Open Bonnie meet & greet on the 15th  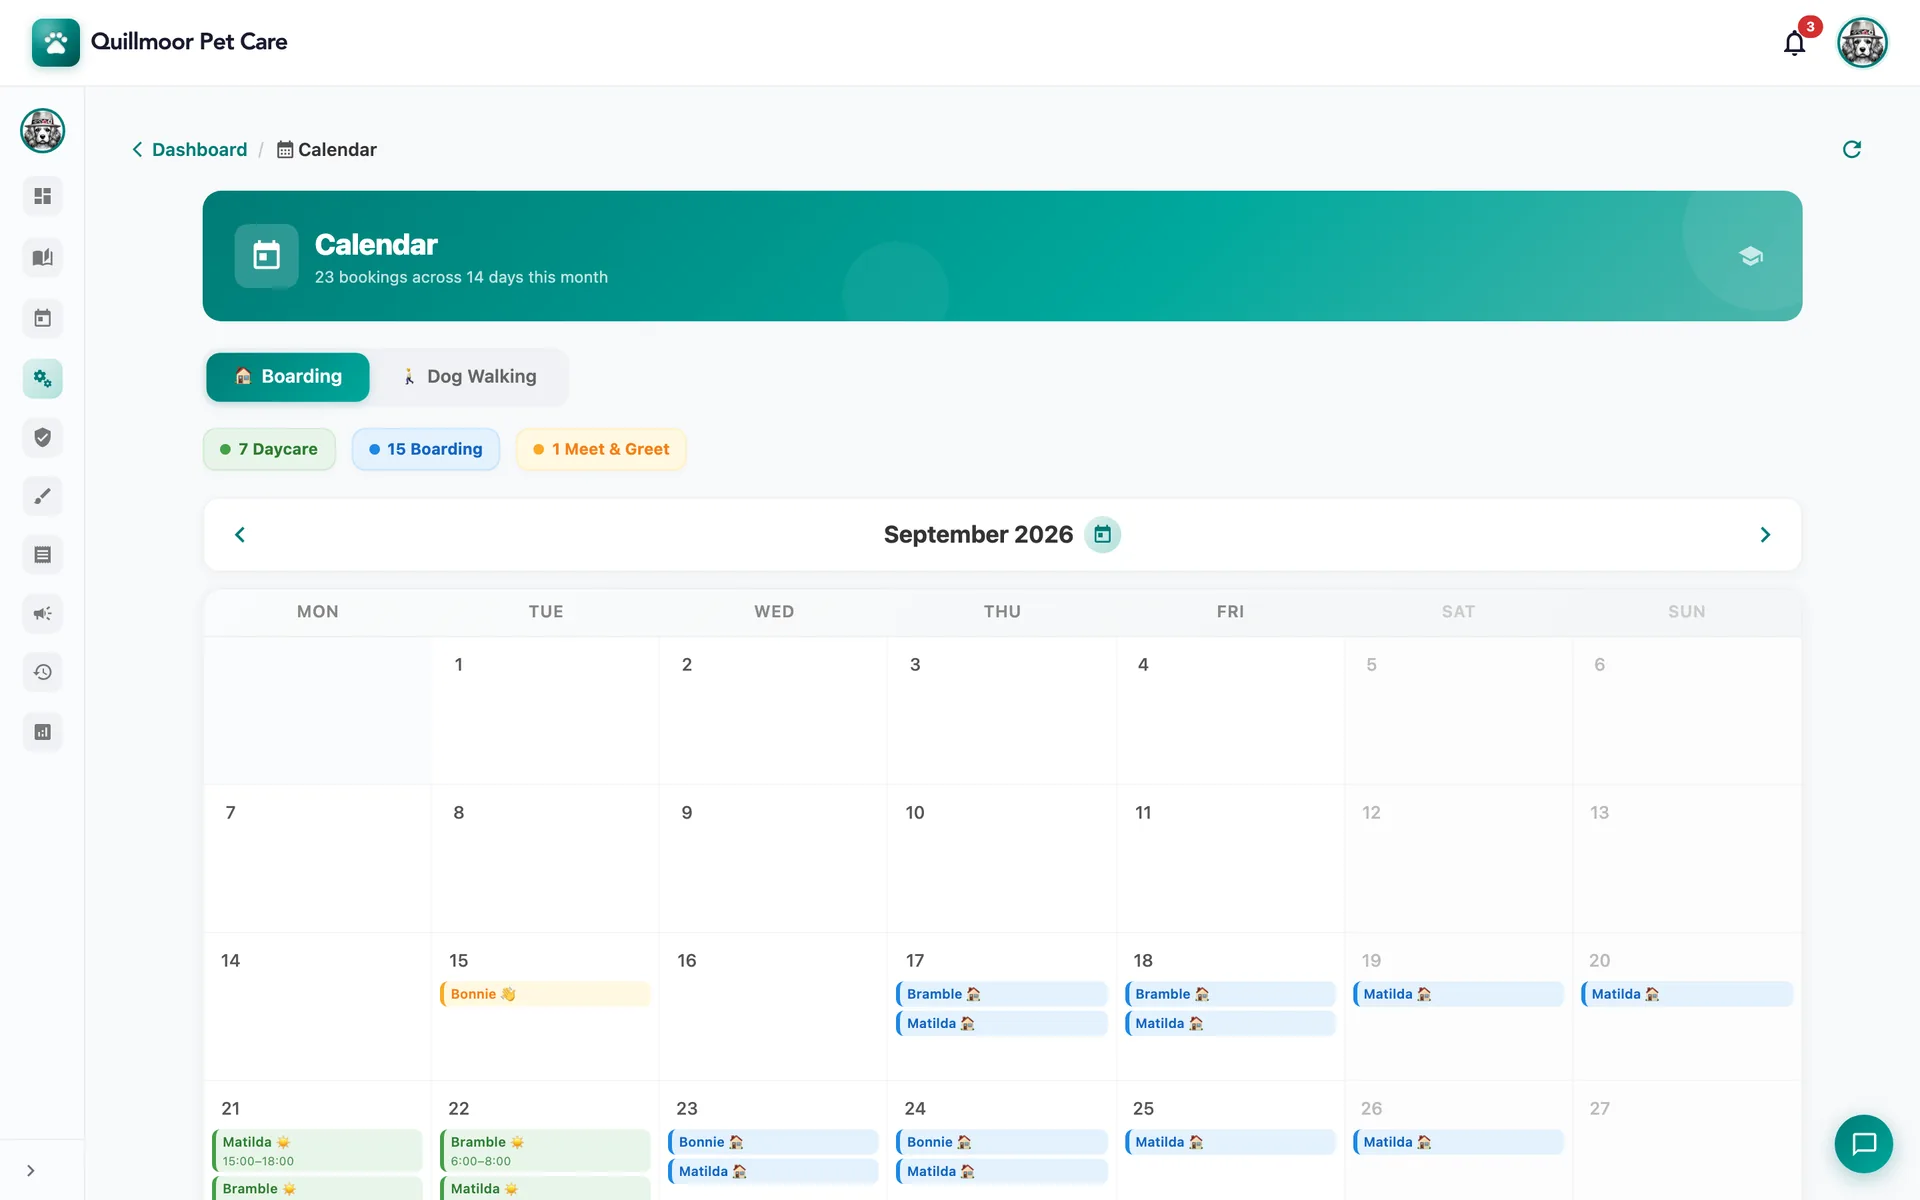(545, 994)
